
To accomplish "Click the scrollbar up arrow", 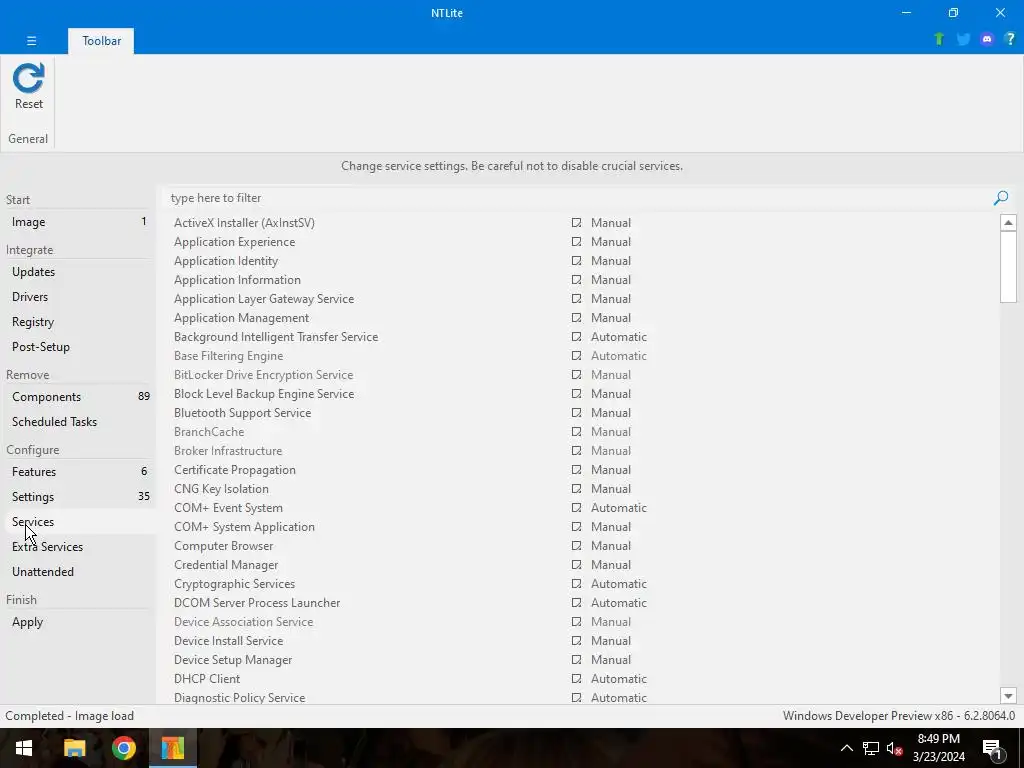I will pos(1008,223).
